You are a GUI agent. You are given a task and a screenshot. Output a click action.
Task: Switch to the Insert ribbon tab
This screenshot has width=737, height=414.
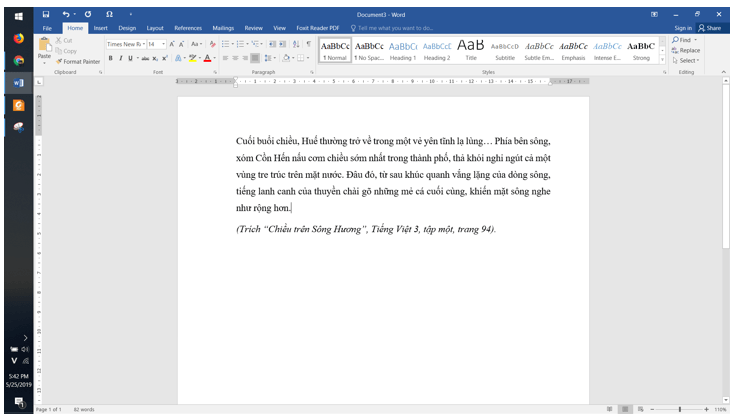(x=100, y=28)
